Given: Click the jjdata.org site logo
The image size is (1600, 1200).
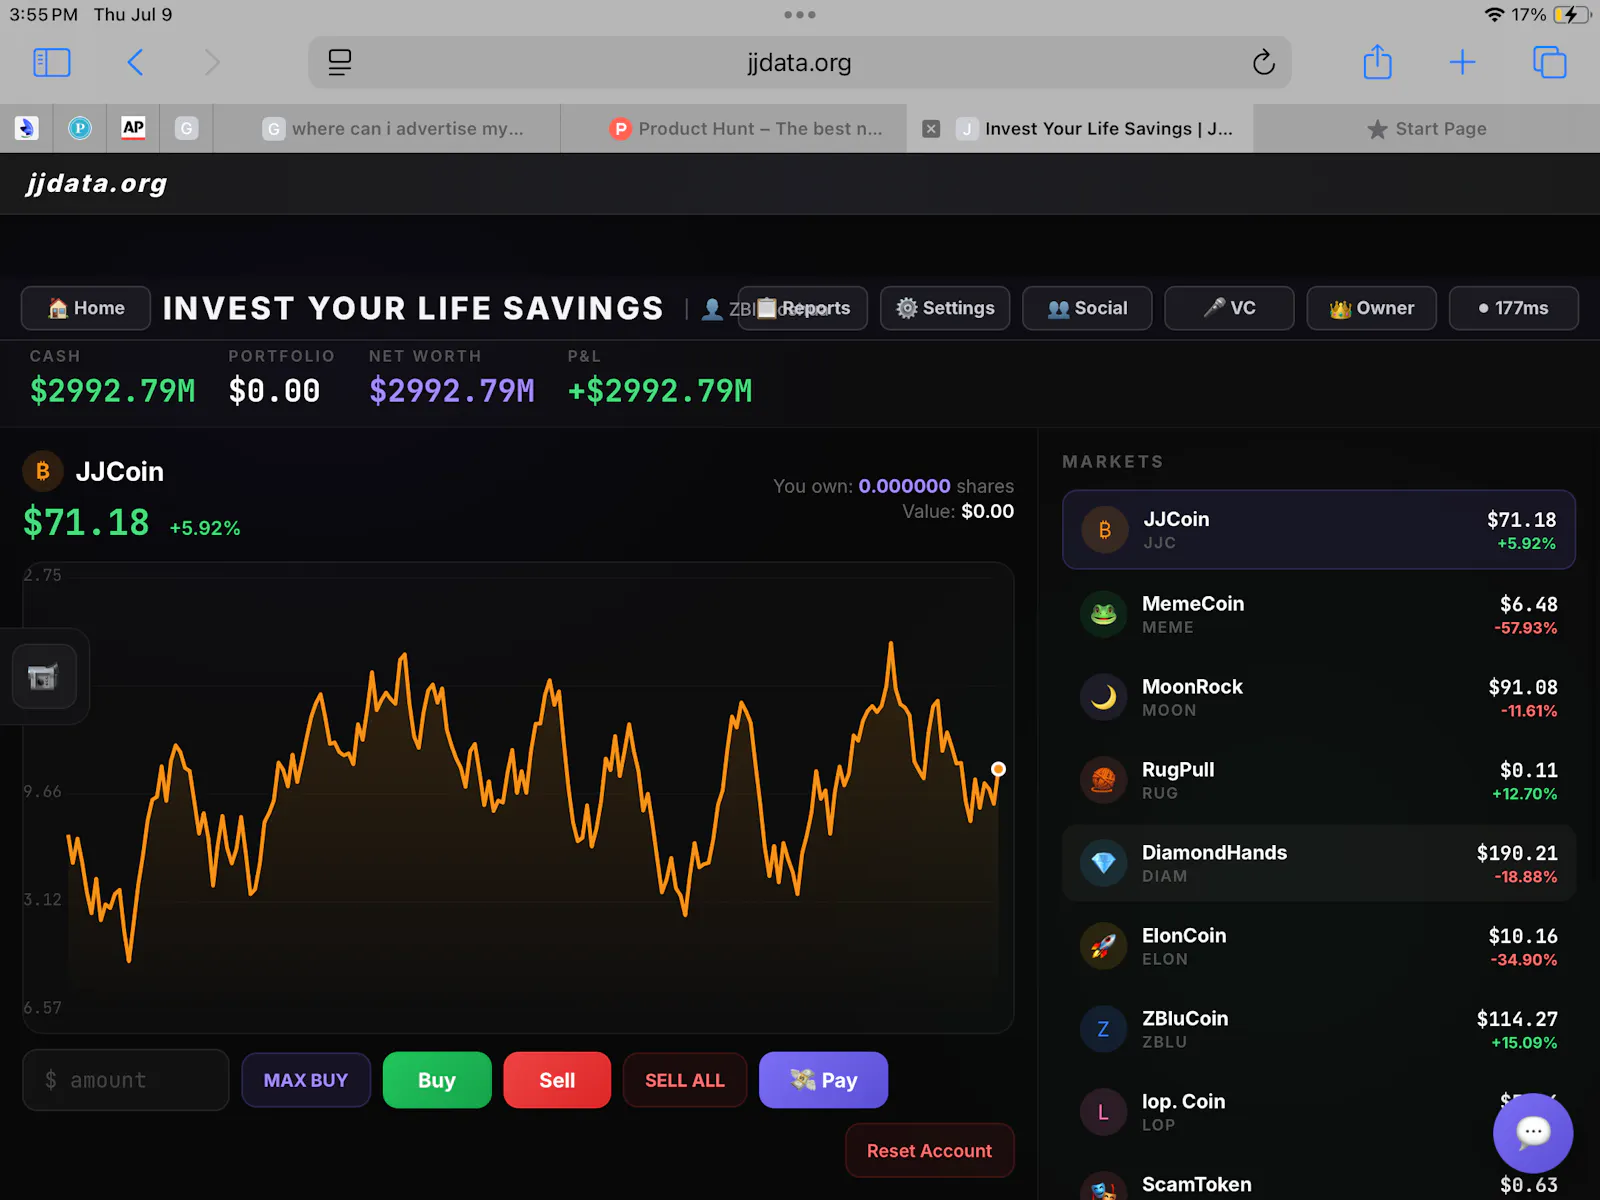Looking at the screenshot, I should pos(97,184).
